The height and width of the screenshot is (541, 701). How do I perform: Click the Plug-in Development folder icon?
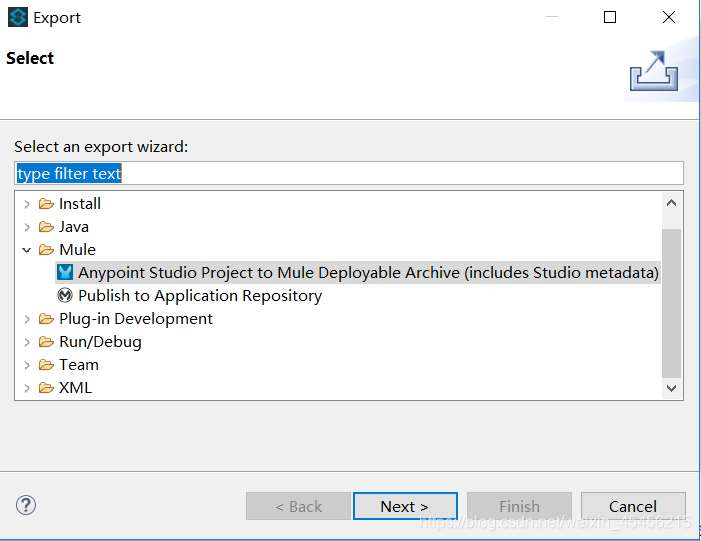click(46, 319)
